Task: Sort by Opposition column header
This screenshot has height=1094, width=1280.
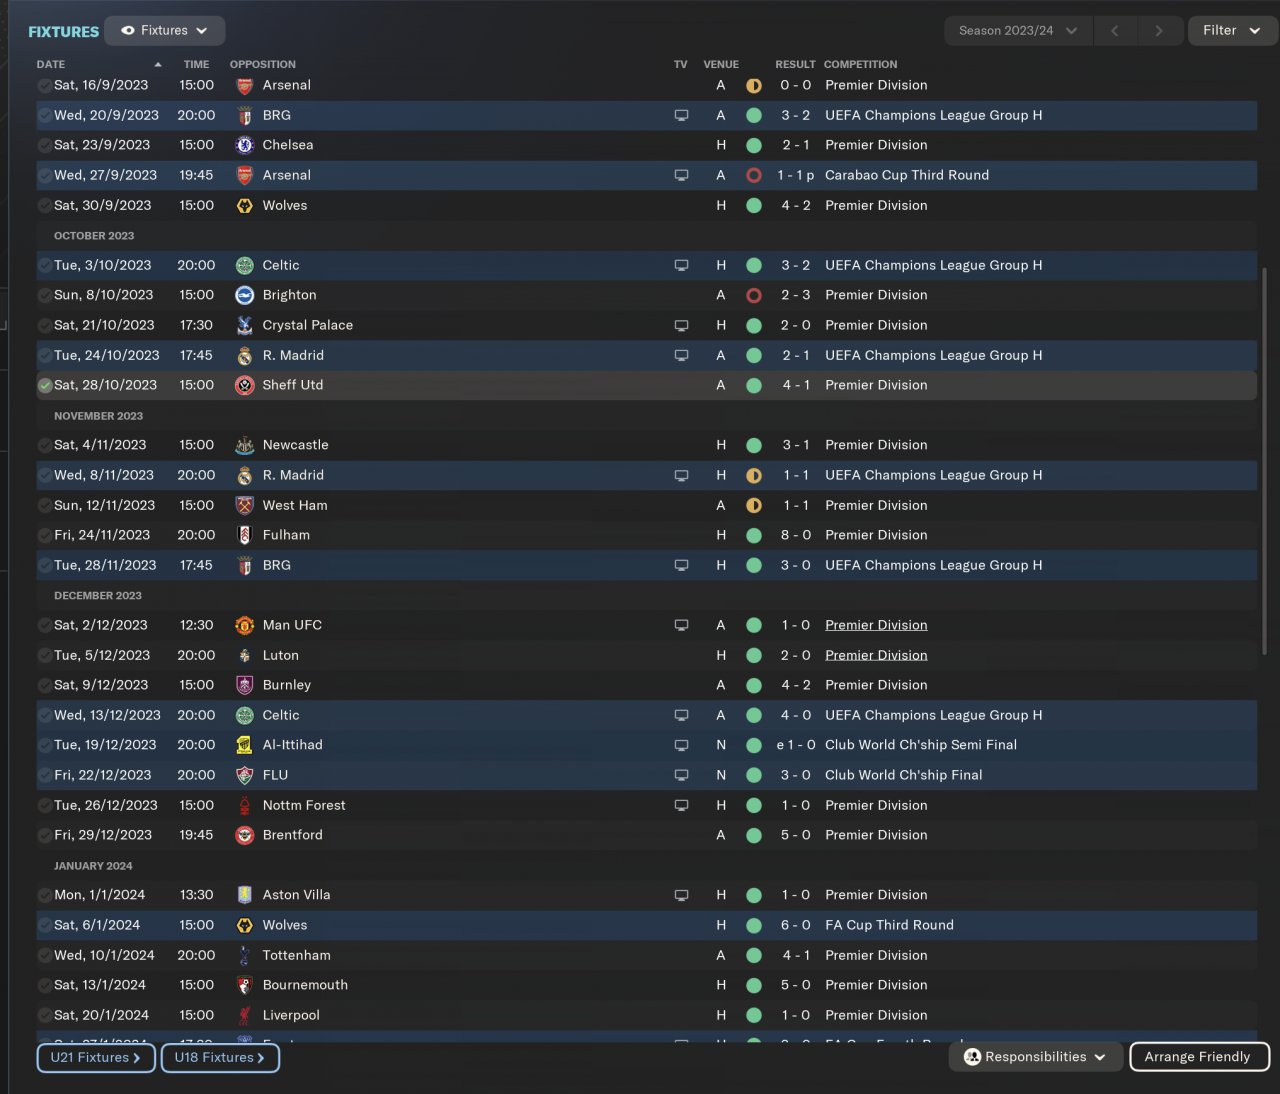Action: tap(262, 64)
